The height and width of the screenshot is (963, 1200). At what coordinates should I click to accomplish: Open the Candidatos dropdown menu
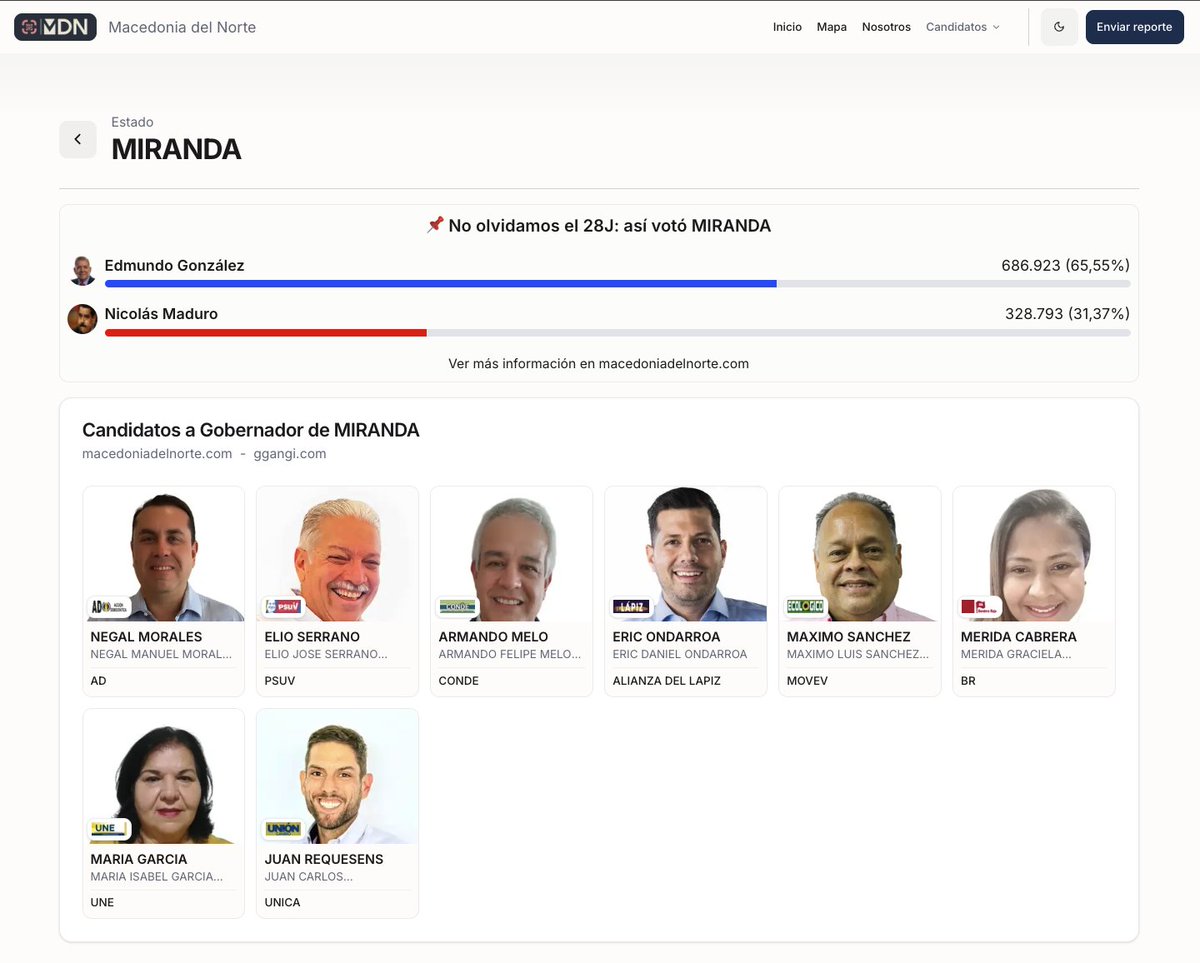(x=962, y=27)
